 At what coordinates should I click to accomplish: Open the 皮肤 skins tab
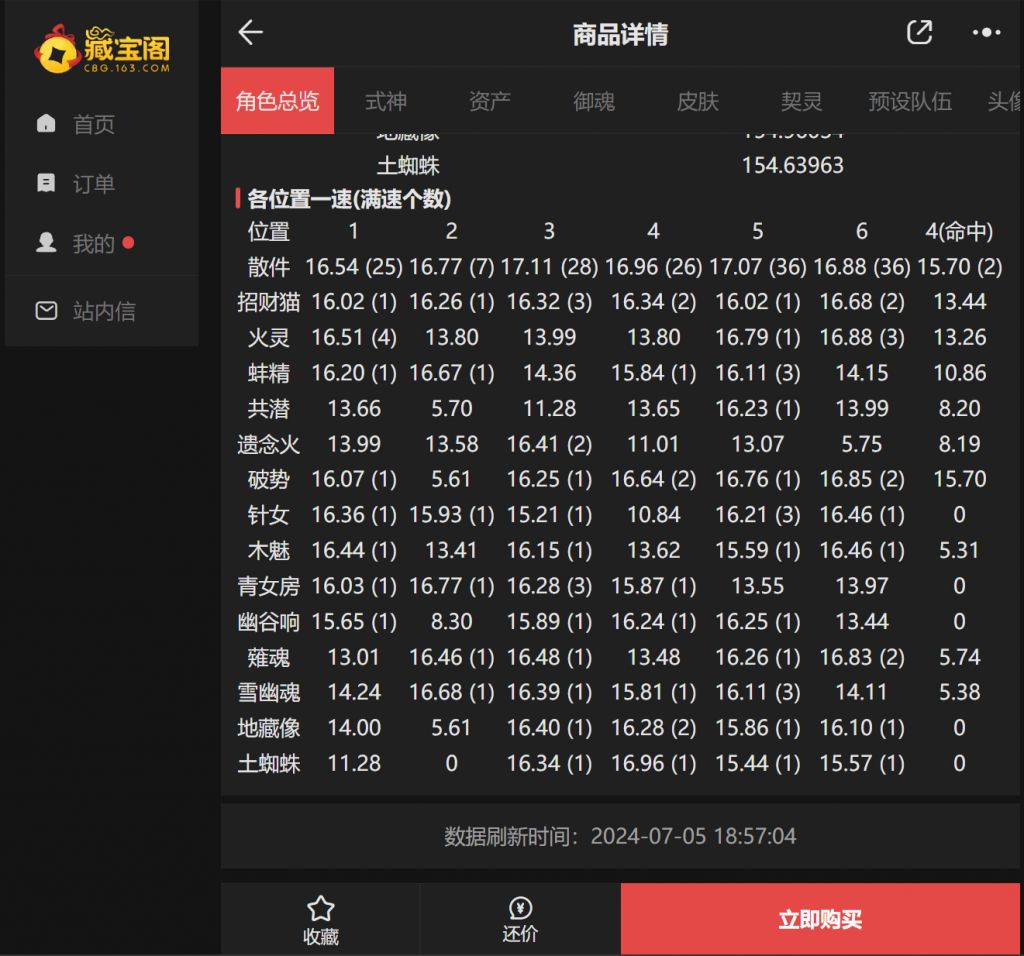point(697,101)
